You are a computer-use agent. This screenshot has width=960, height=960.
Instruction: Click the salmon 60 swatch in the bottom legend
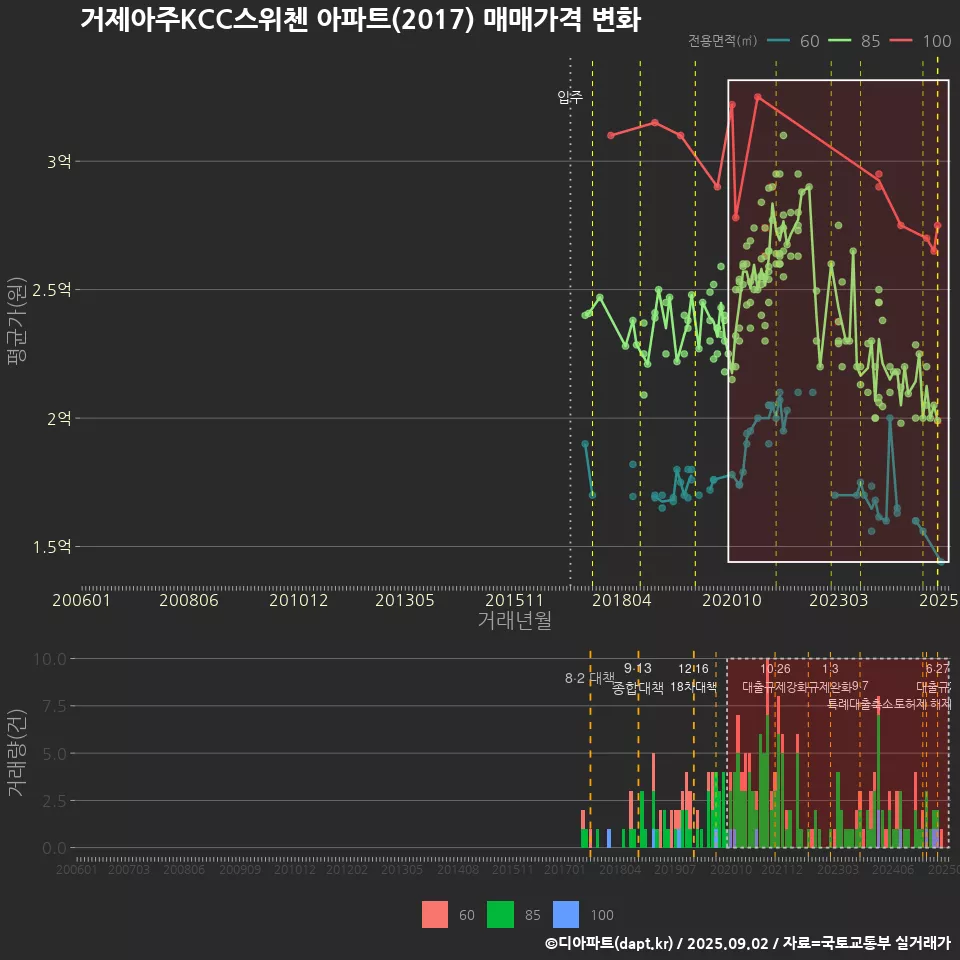[435, 915]
